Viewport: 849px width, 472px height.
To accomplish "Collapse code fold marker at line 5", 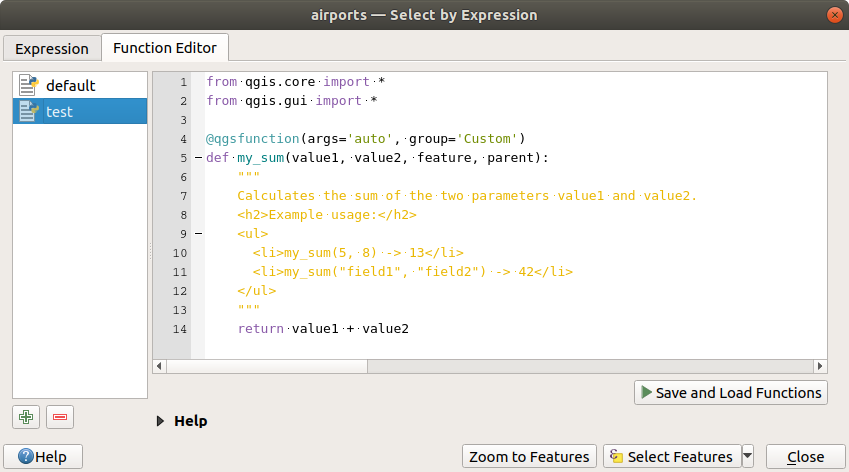I will pyautogui.click(x=198, y=158).
